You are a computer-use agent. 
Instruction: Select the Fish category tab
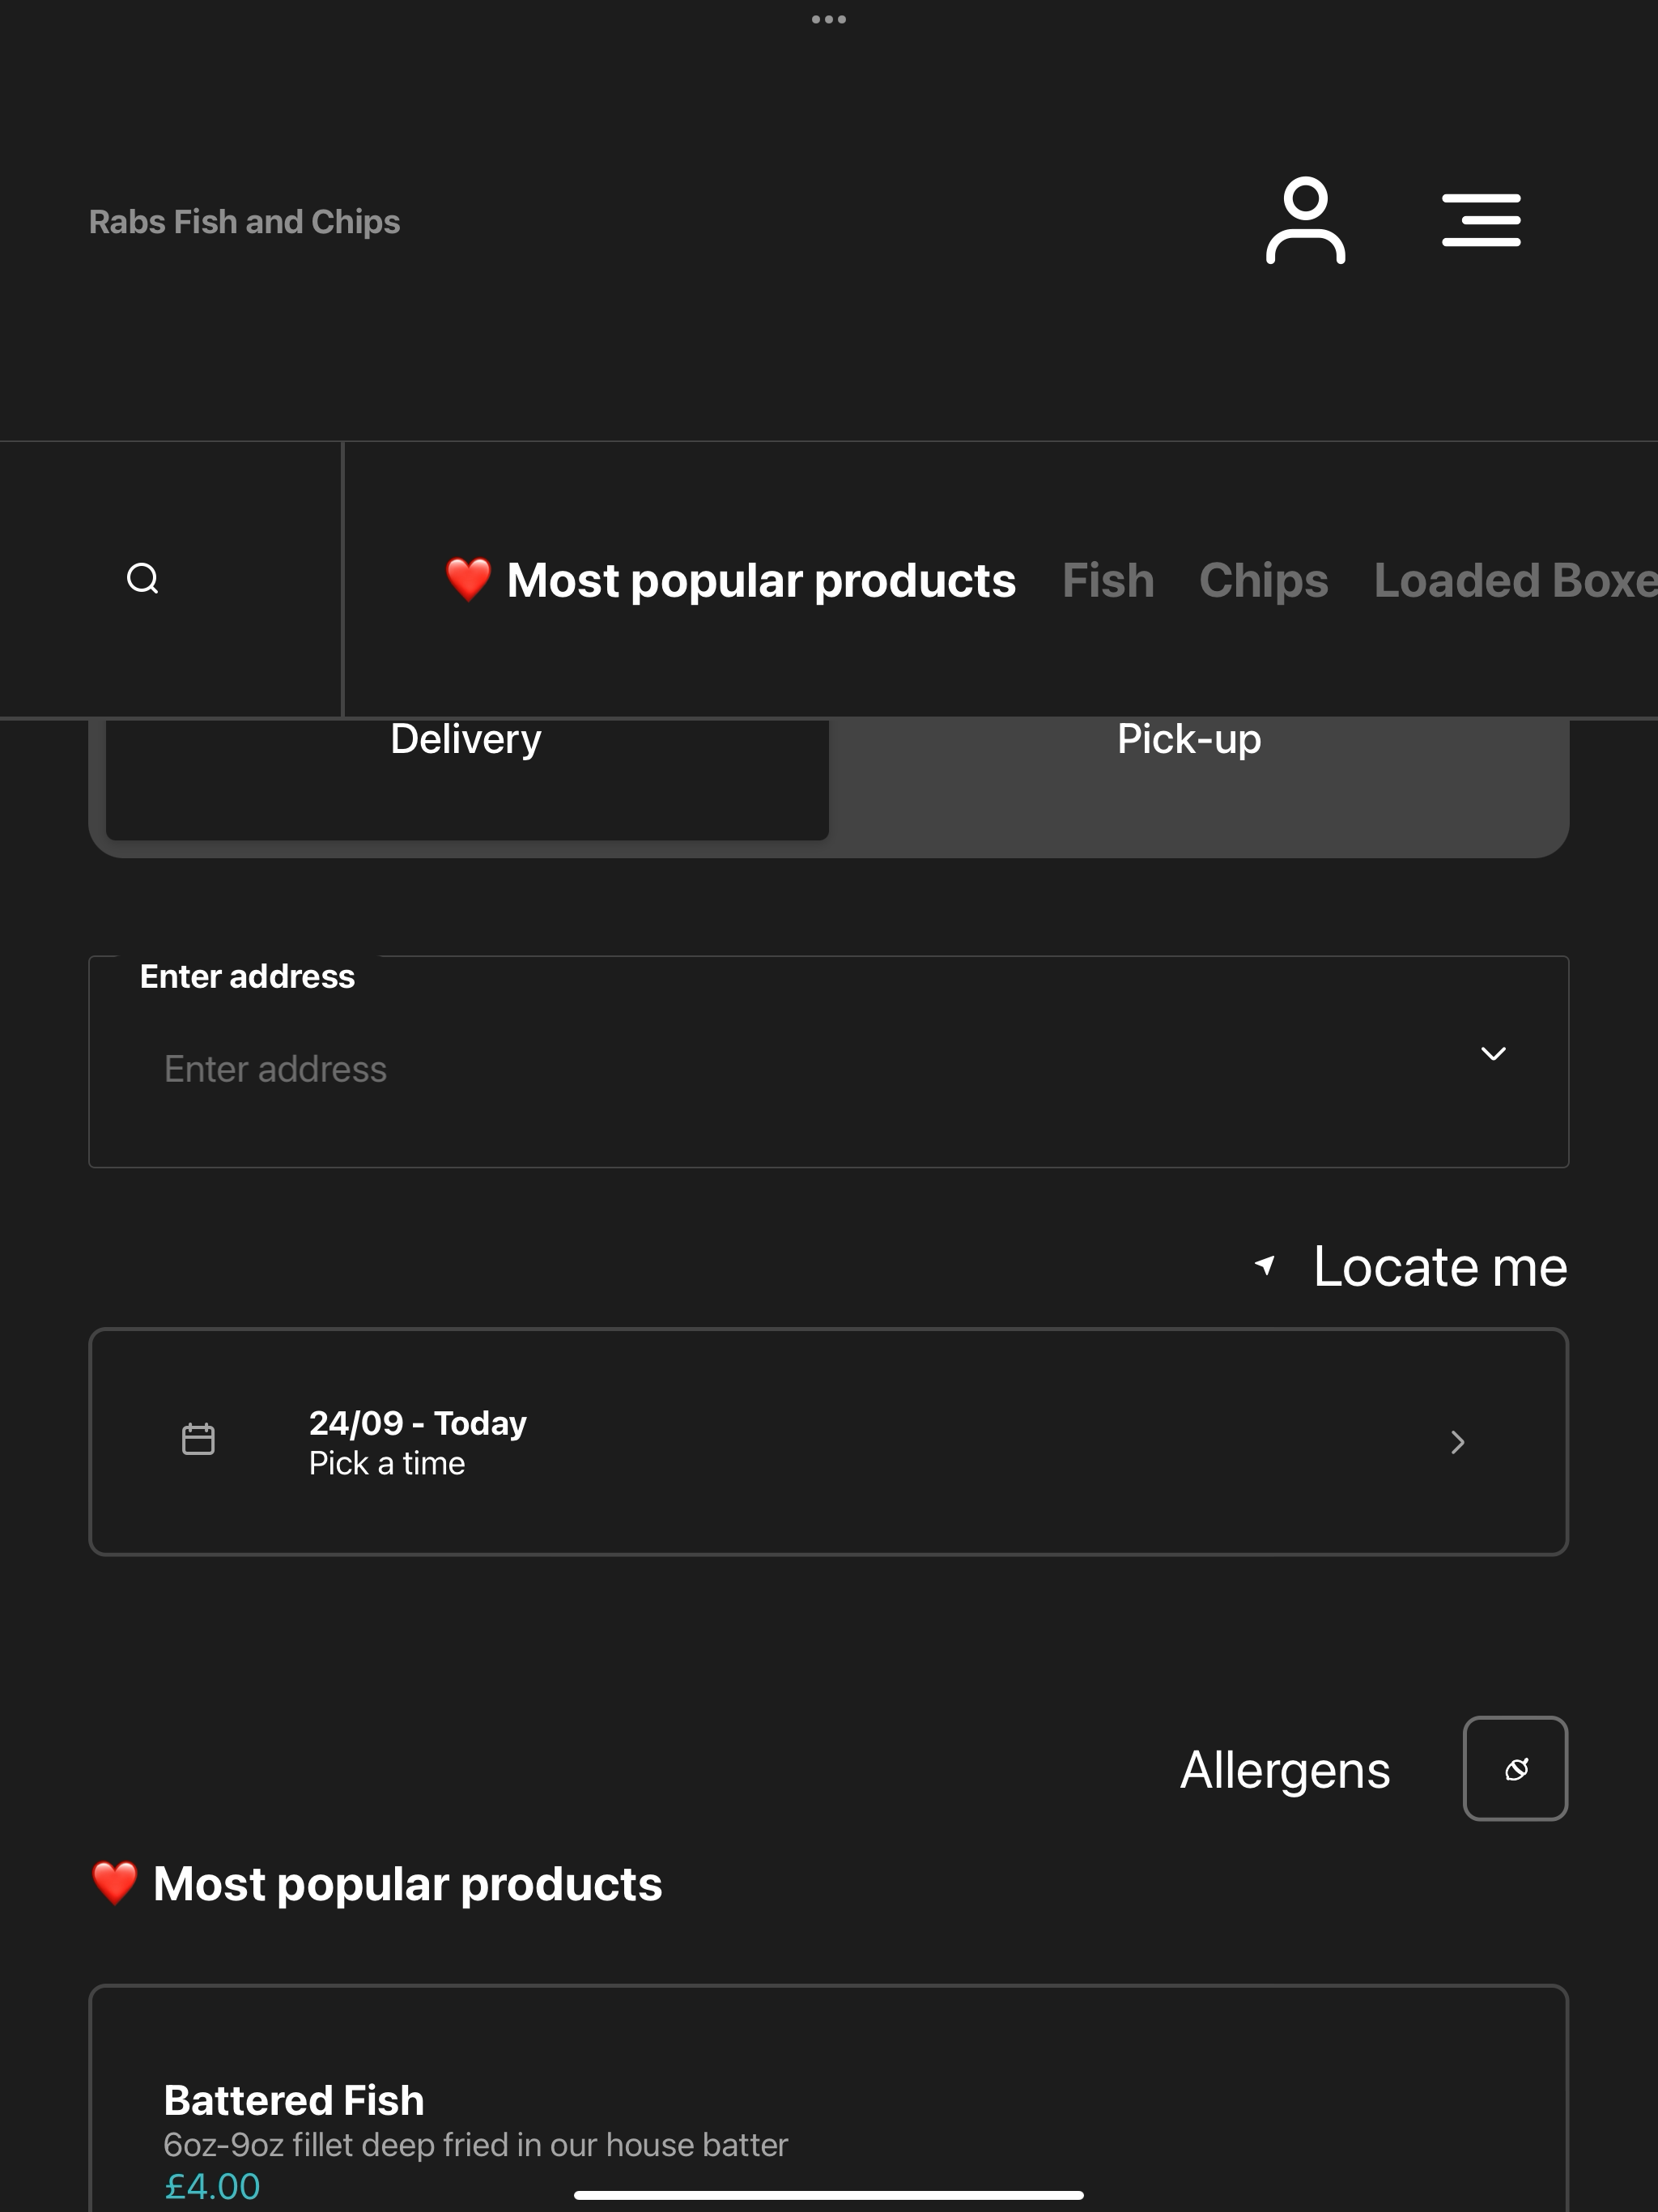tap(1108, 581)
